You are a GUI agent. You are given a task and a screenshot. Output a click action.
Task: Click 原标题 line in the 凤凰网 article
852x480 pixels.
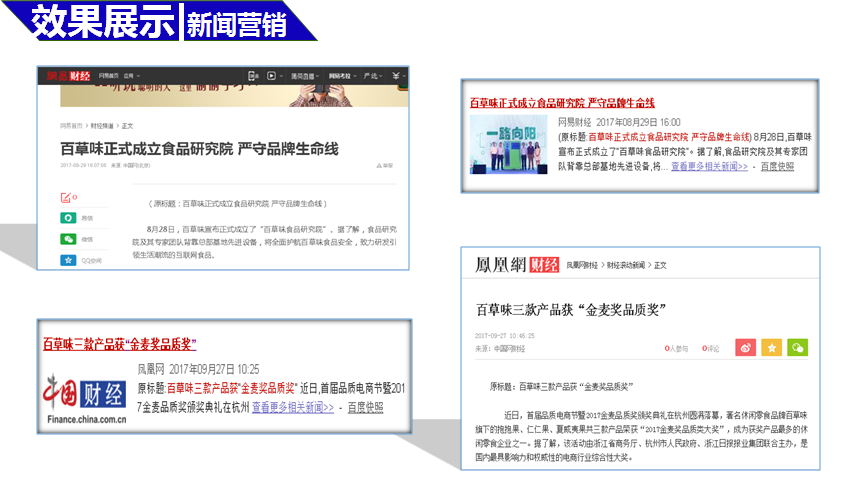click(x=561, y=387)
